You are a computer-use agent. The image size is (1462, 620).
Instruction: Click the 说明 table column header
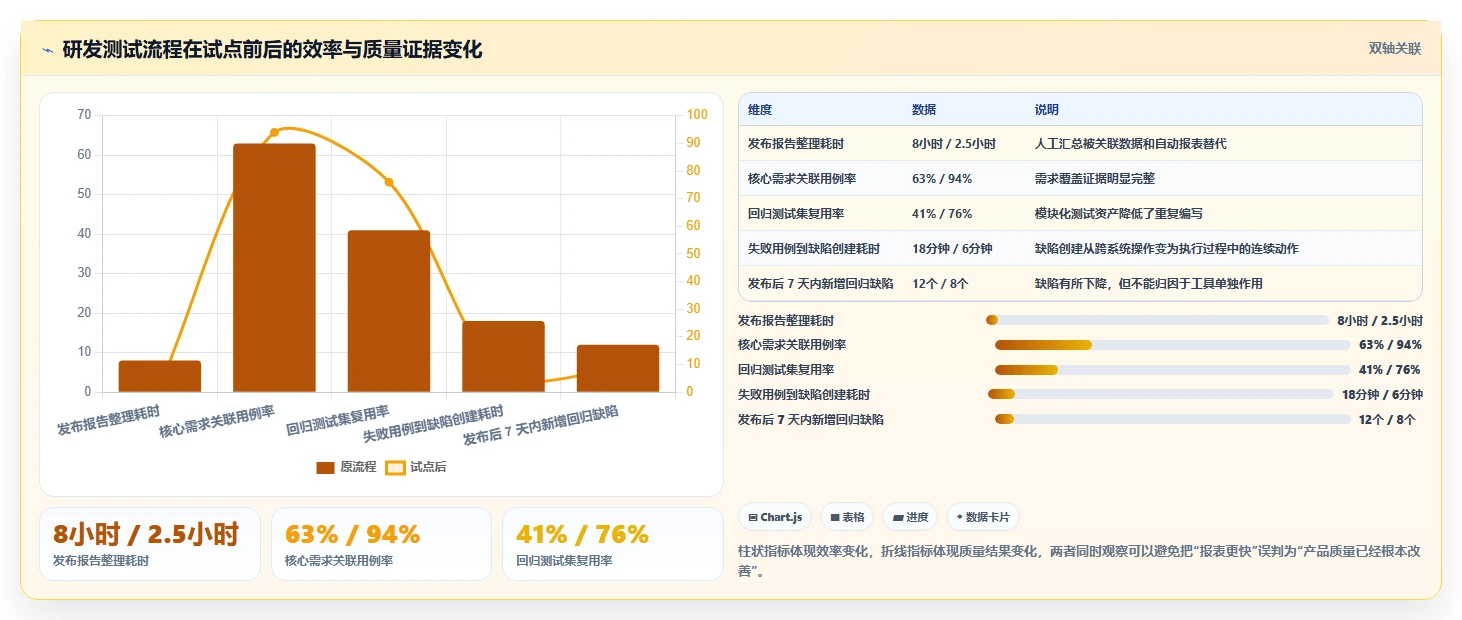(x=1047, y=110)
